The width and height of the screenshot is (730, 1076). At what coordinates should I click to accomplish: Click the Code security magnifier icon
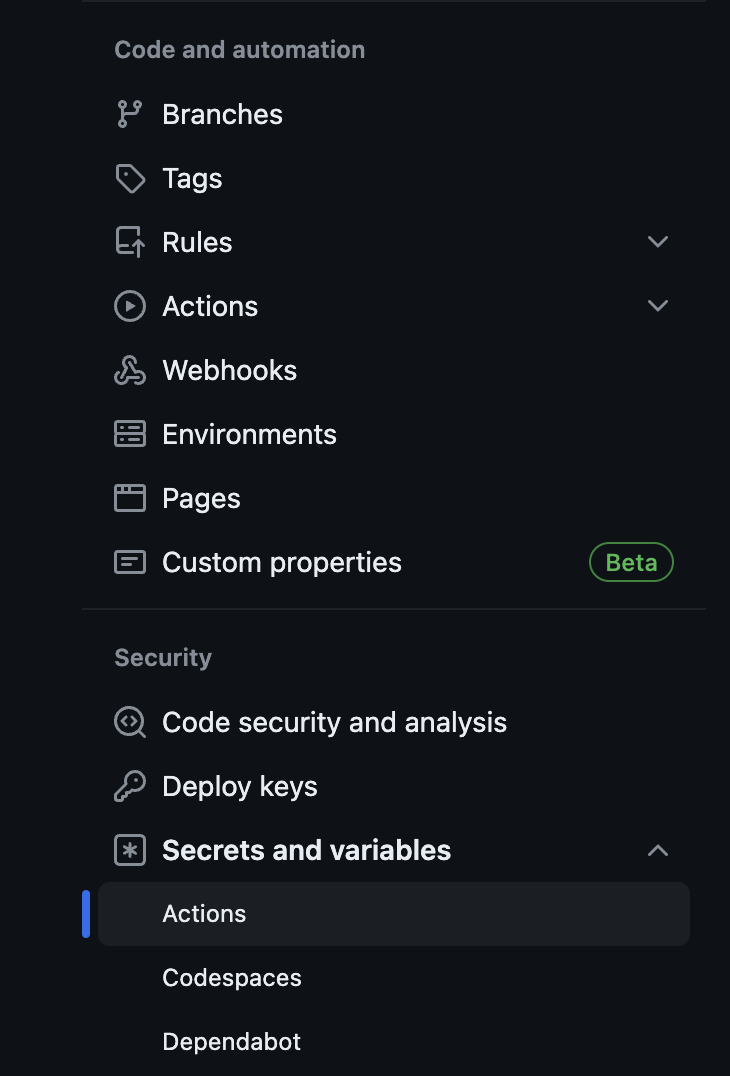pos(131,722)
